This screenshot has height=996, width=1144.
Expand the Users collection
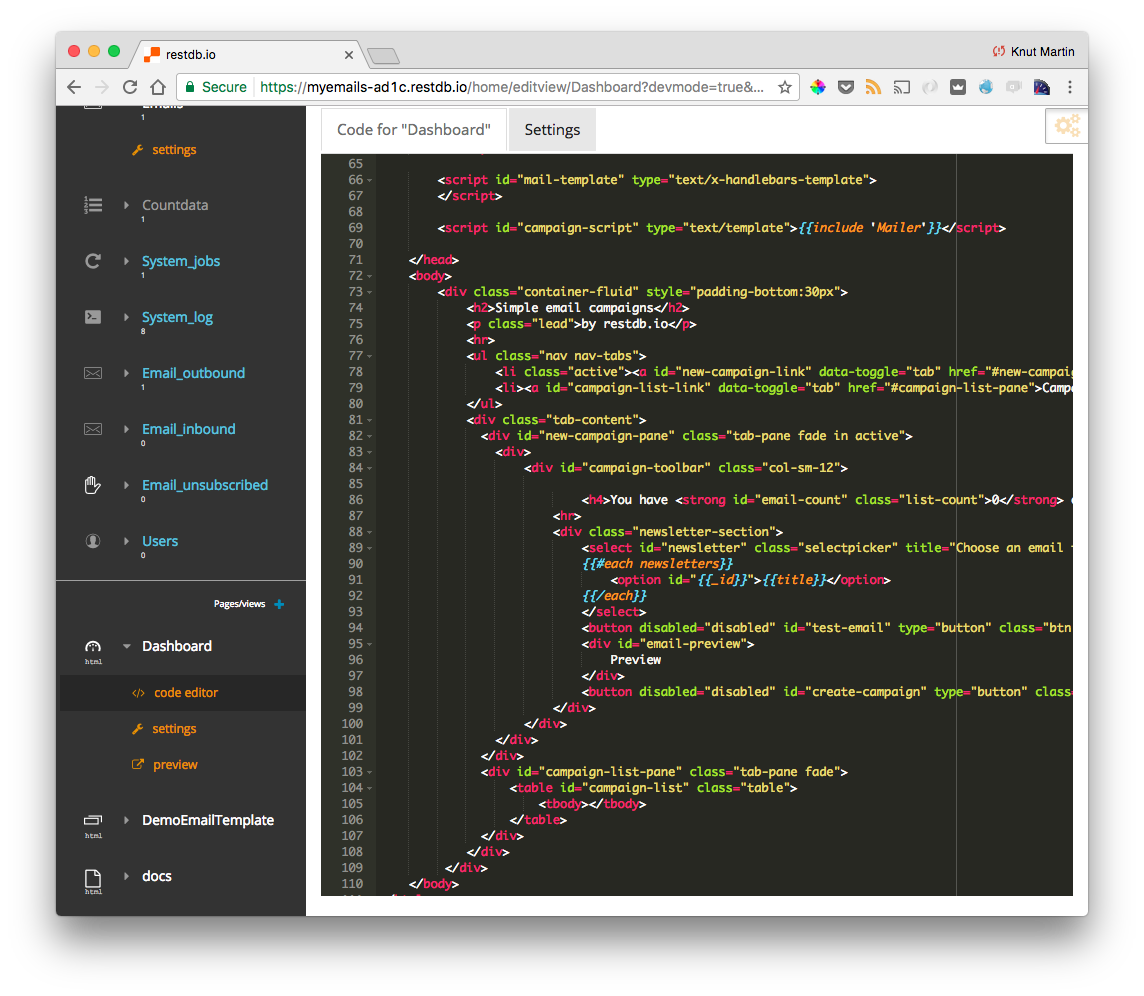click(x=126, y=541)
